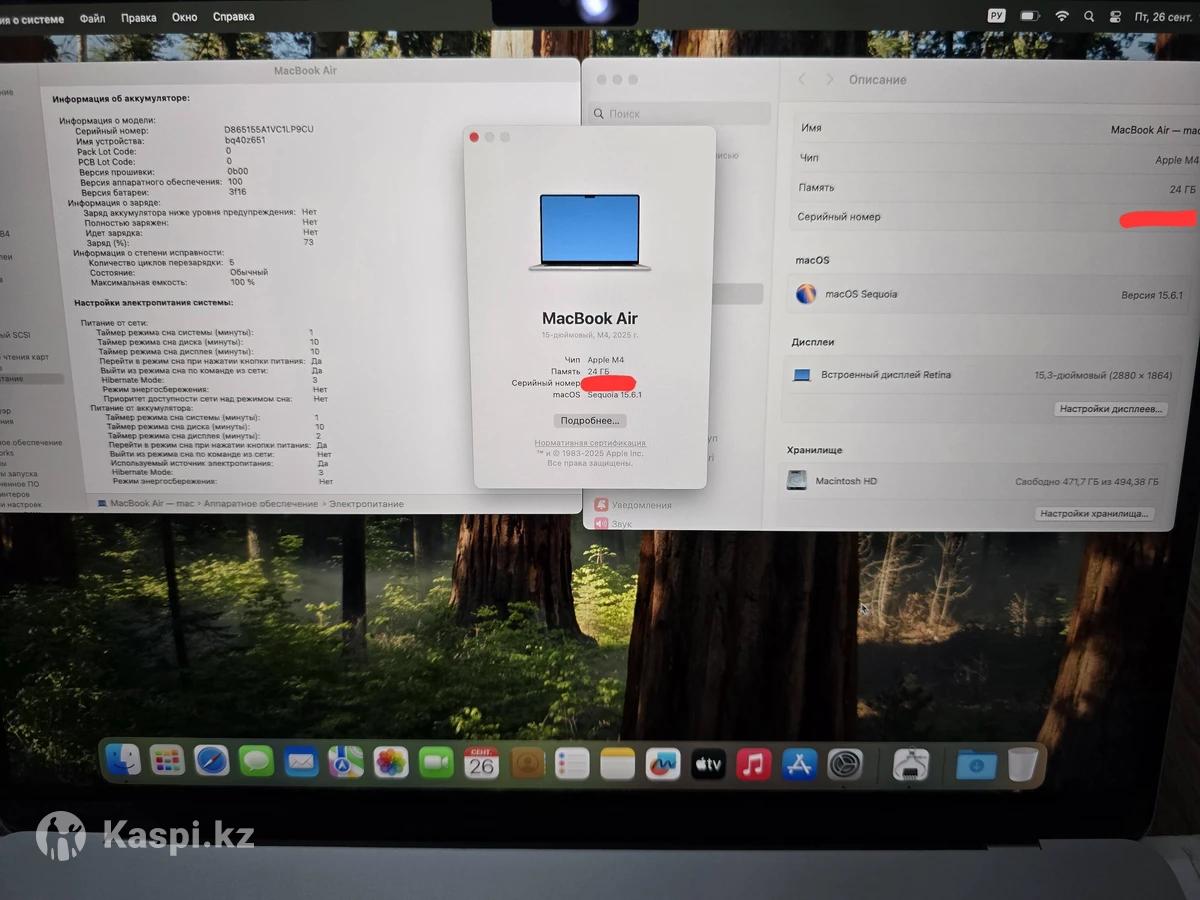The image size is (1200, 900).
Task: Open the Нормативная сертификация link
Action: pyautogui.click(x=590, y=443)
